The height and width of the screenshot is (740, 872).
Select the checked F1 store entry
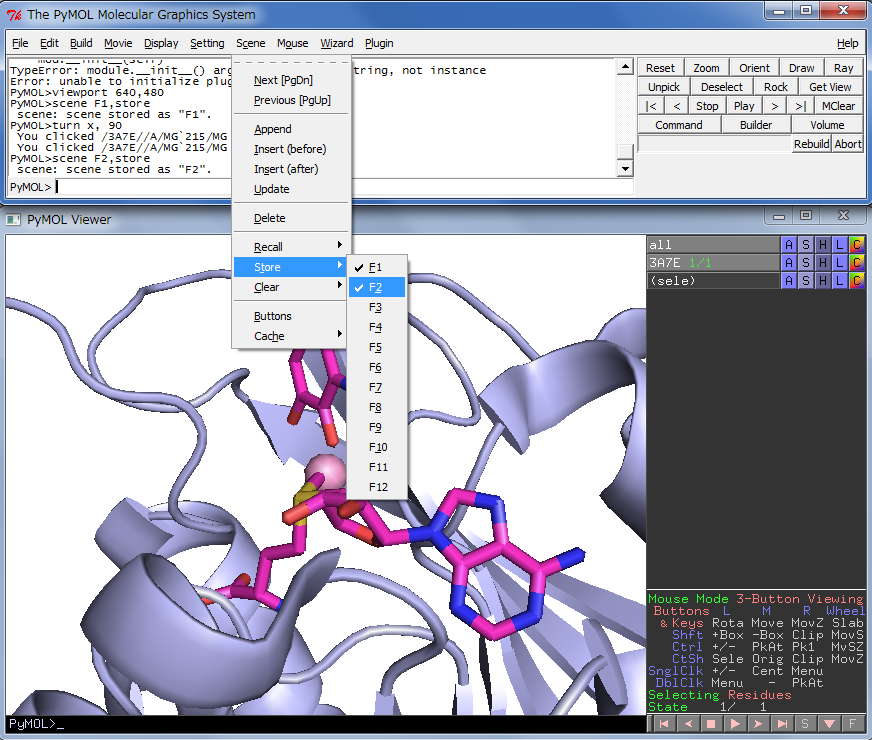[376, 267]
